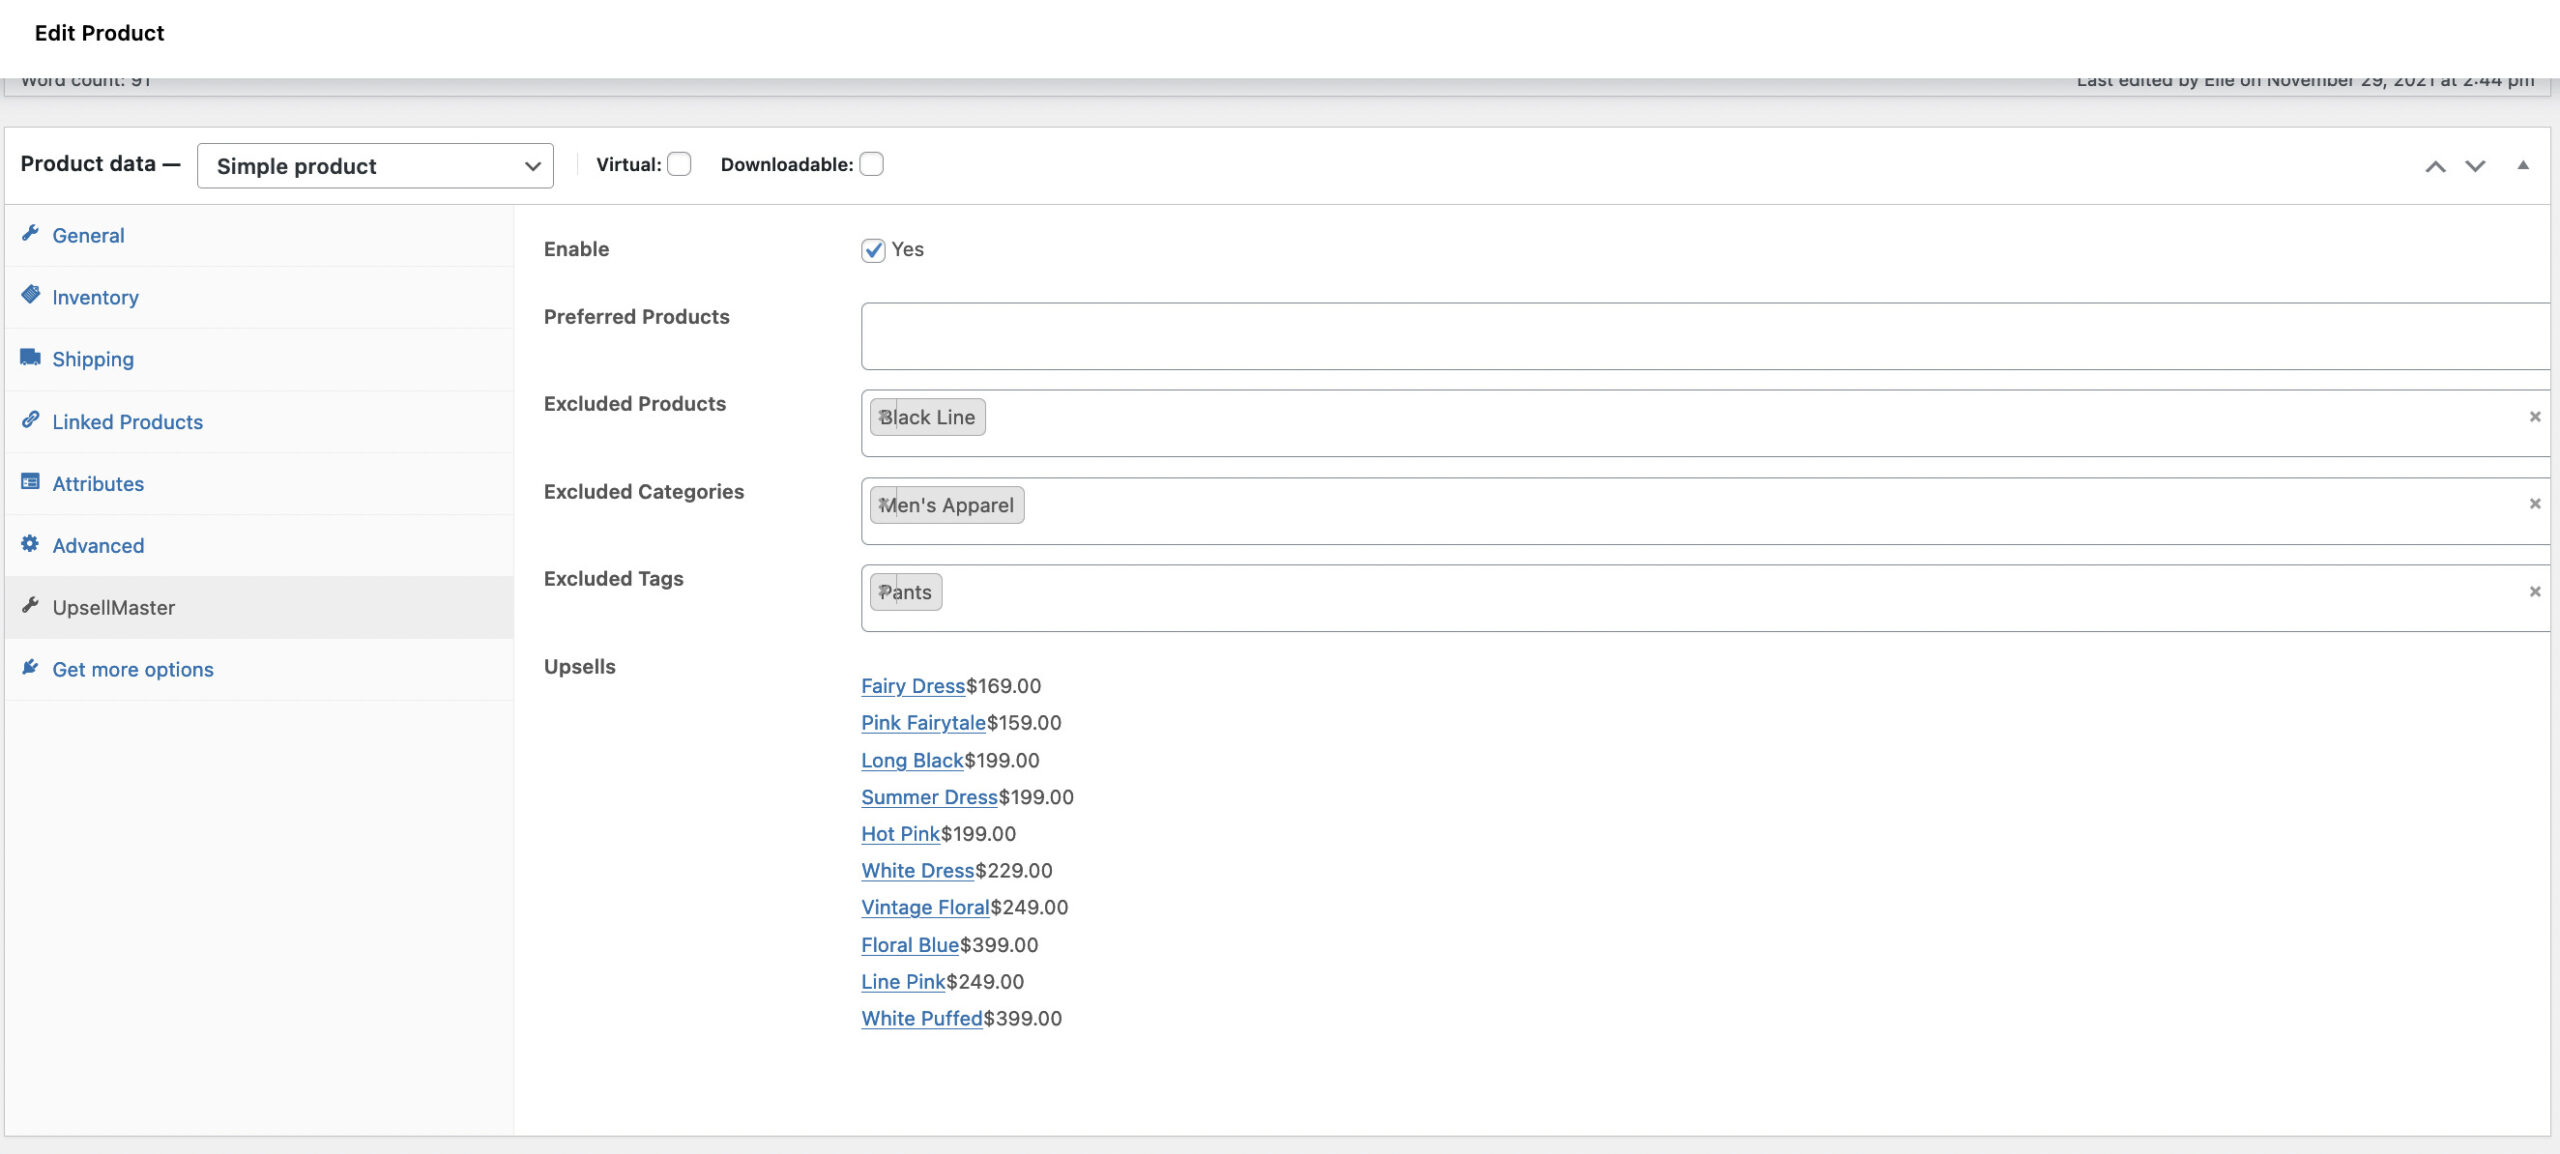Image resolution: width=2560 pixels, height=1154 pixels.
Task: Open the Pink Fairytale upsell link
Action: click(923, 723)
